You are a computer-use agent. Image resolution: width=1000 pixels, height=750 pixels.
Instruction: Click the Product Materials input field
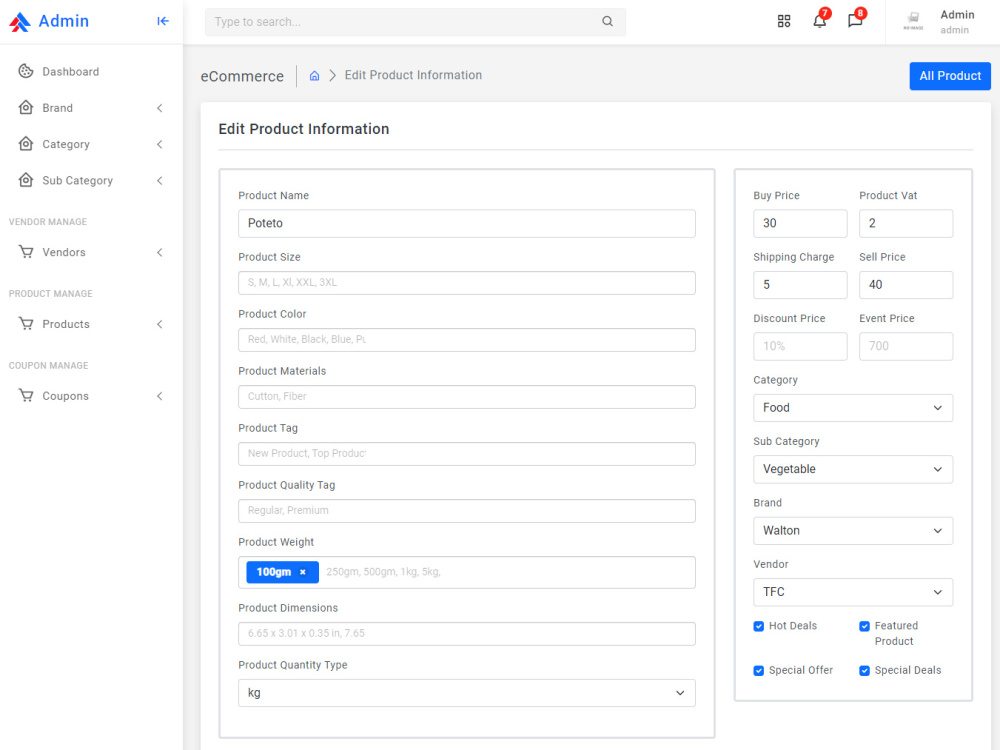click(x=466, y=397)
